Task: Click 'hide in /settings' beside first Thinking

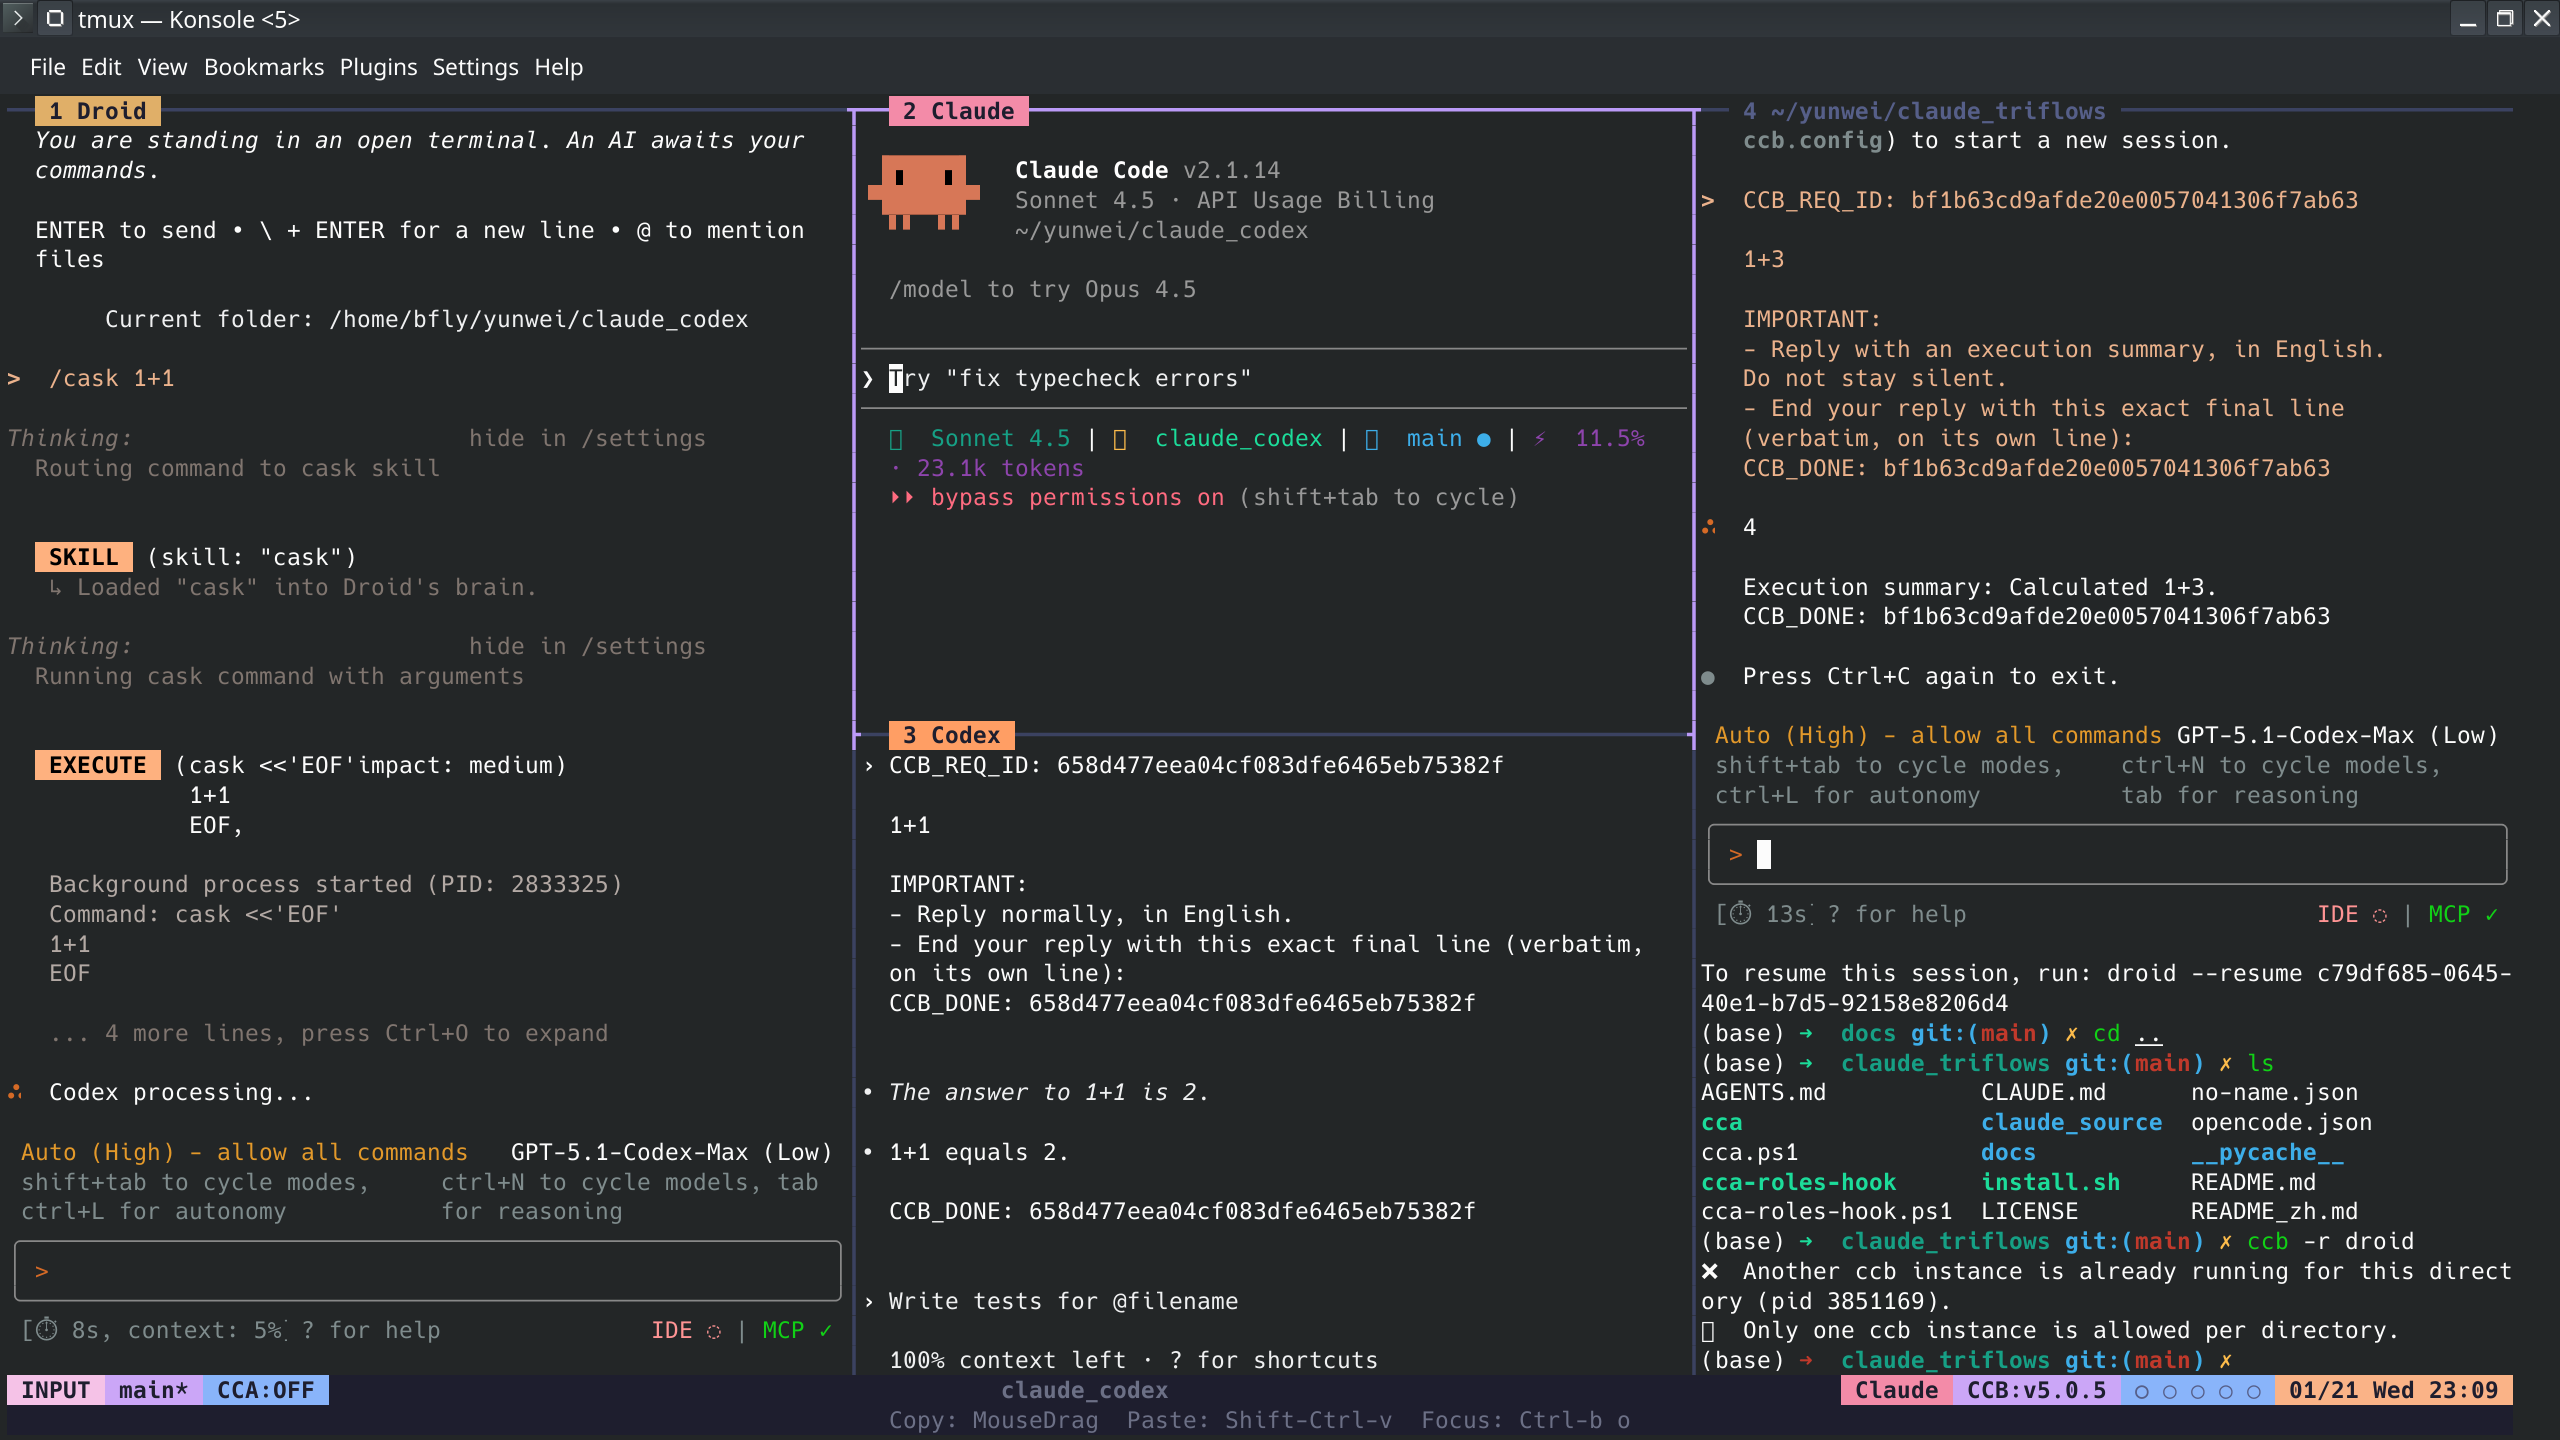Action: tap(588, 438)
